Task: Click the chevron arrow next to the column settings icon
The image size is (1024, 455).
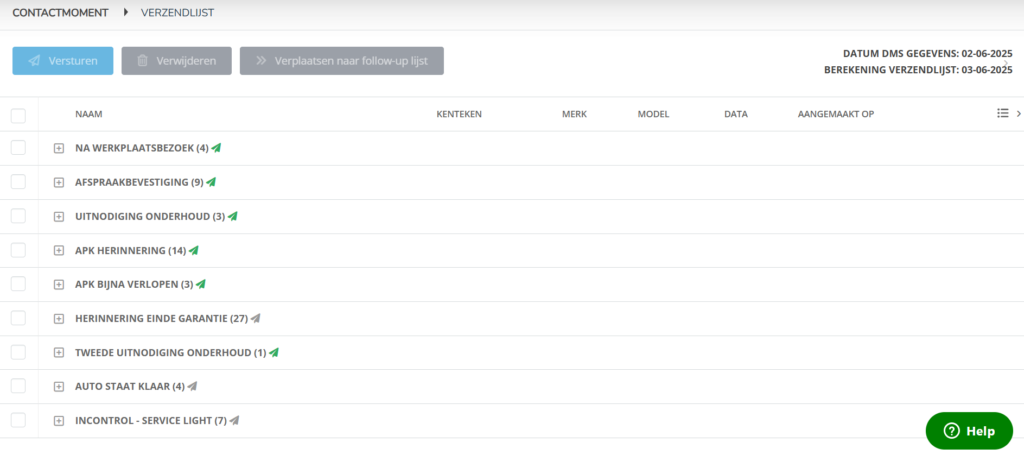Action: (x=1018, y=114)
